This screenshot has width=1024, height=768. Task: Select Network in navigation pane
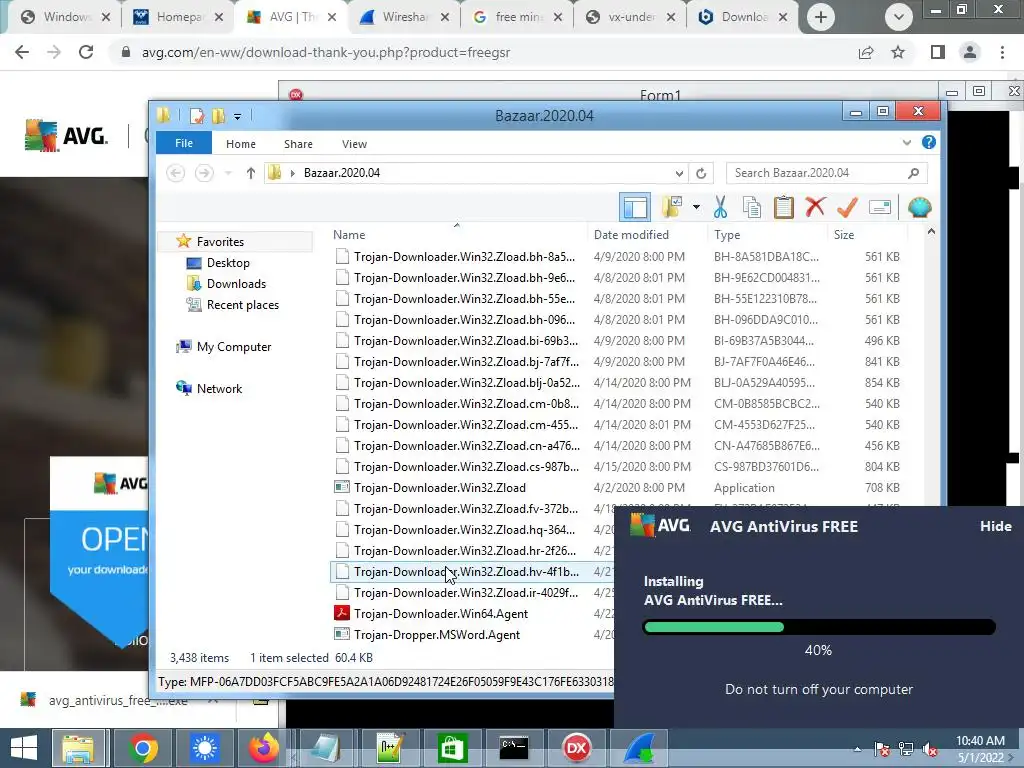219,389
